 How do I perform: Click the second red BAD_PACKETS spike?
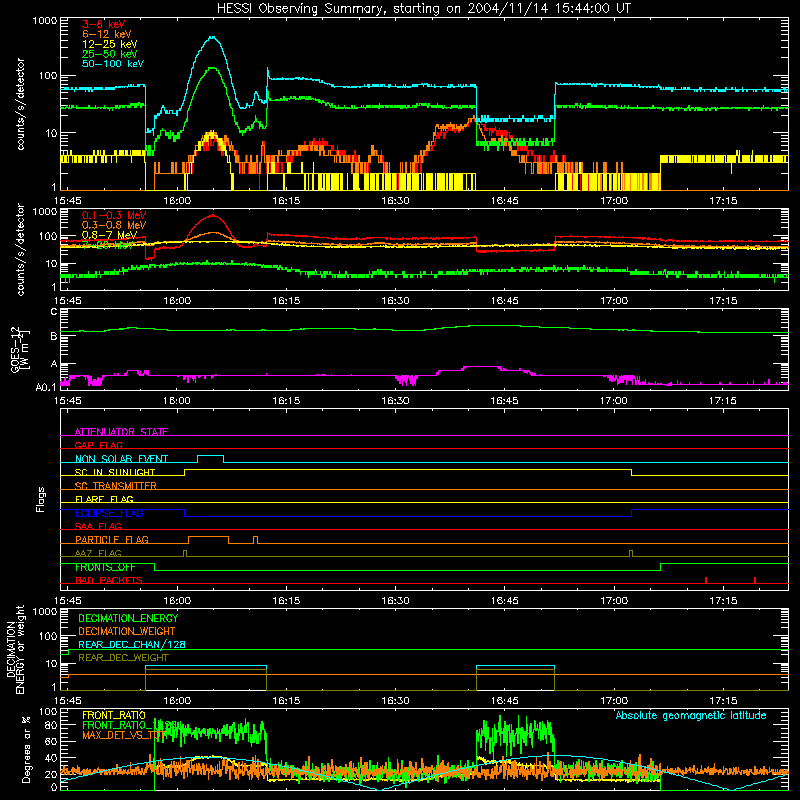click(x=755, y=580)
